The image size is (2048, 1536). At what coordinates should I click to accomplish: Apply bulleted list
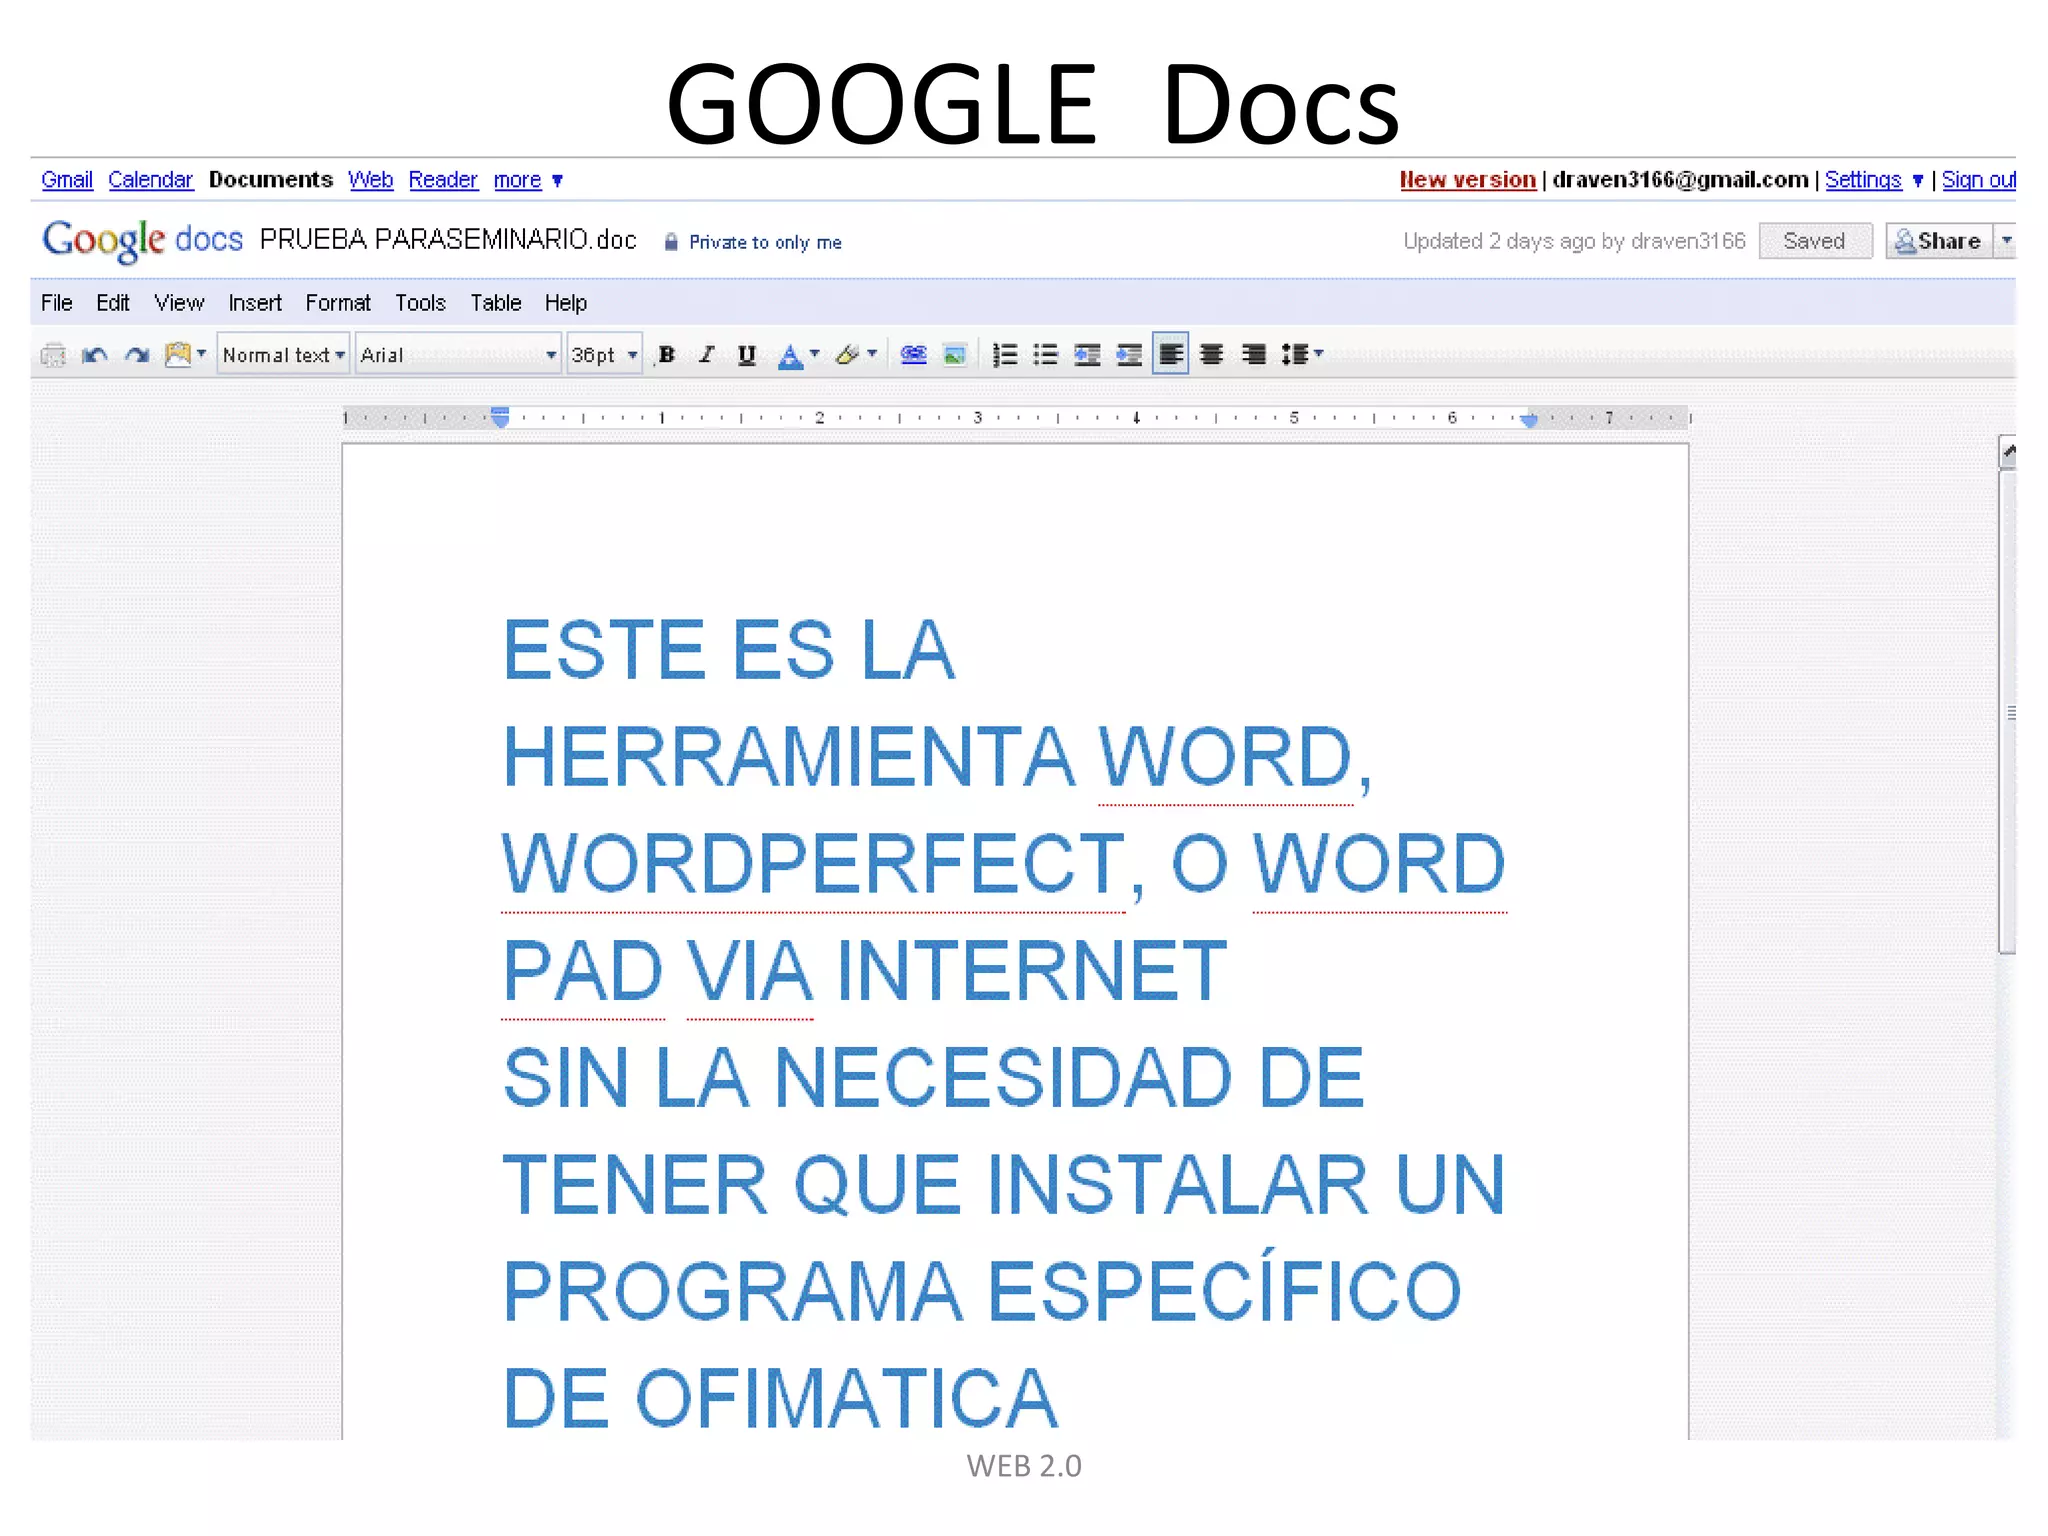[1046, 355]
